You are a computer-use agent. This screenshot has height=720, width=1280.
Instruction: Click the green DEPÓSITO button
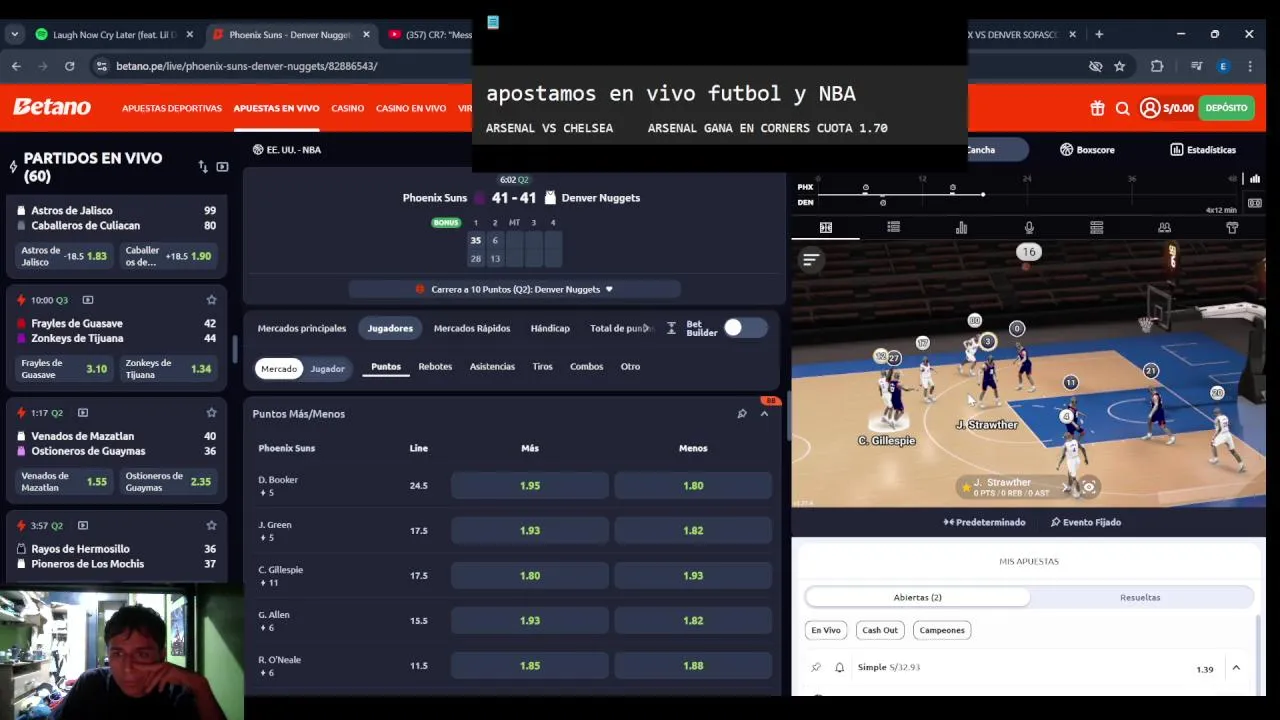pyautogui.click(x=1226, y=108)
